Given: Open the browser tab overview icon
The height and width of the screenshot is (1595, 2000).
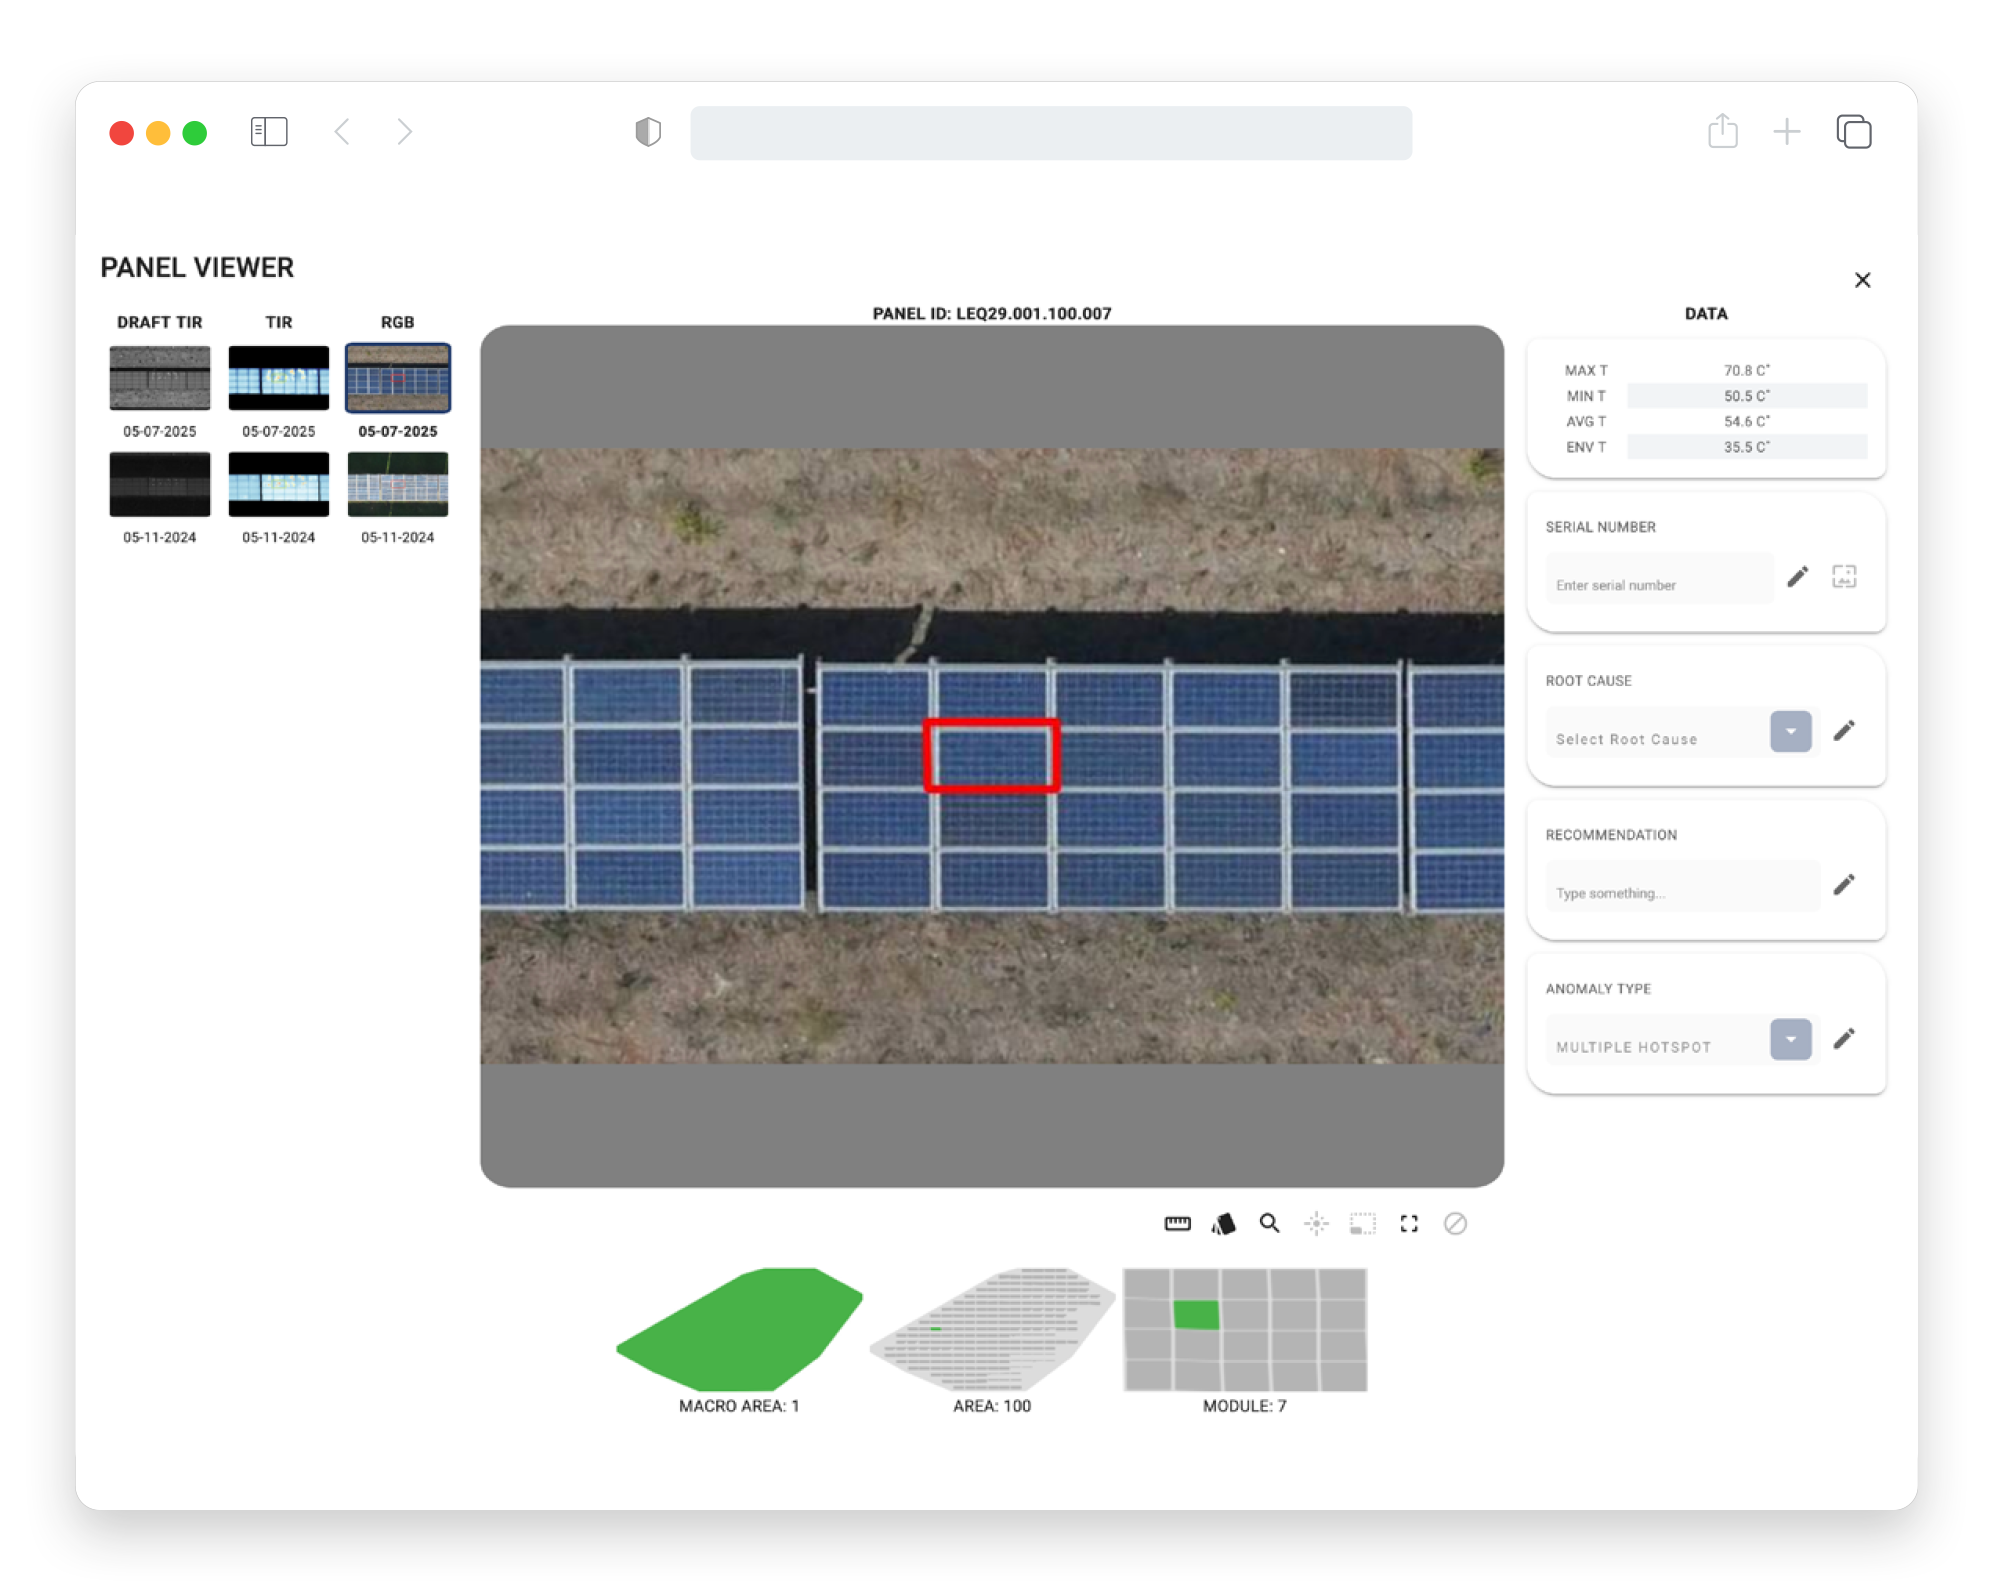Looking at the screenshot, I should click(x=1853, y=132).
